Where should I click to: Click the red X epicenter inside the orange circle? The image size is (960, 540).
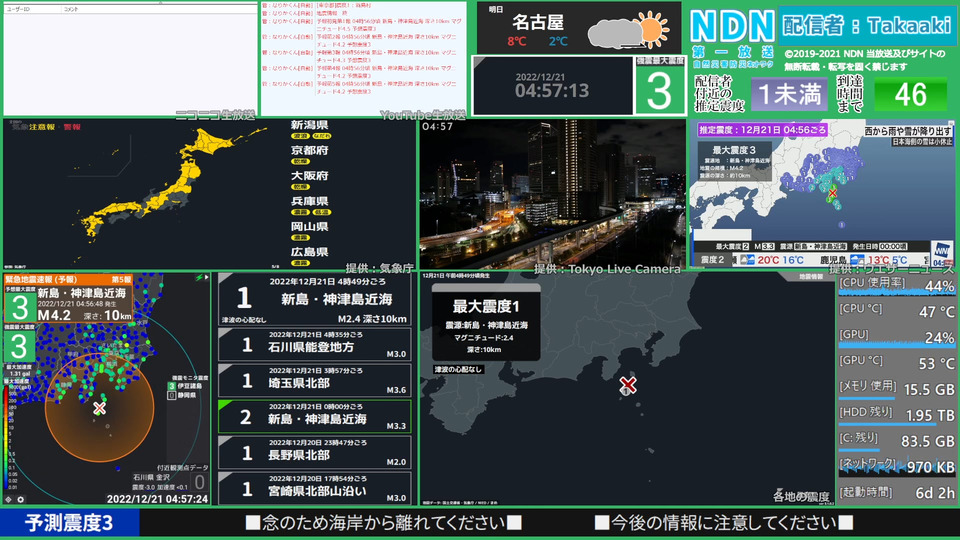(x=99, y=408)
